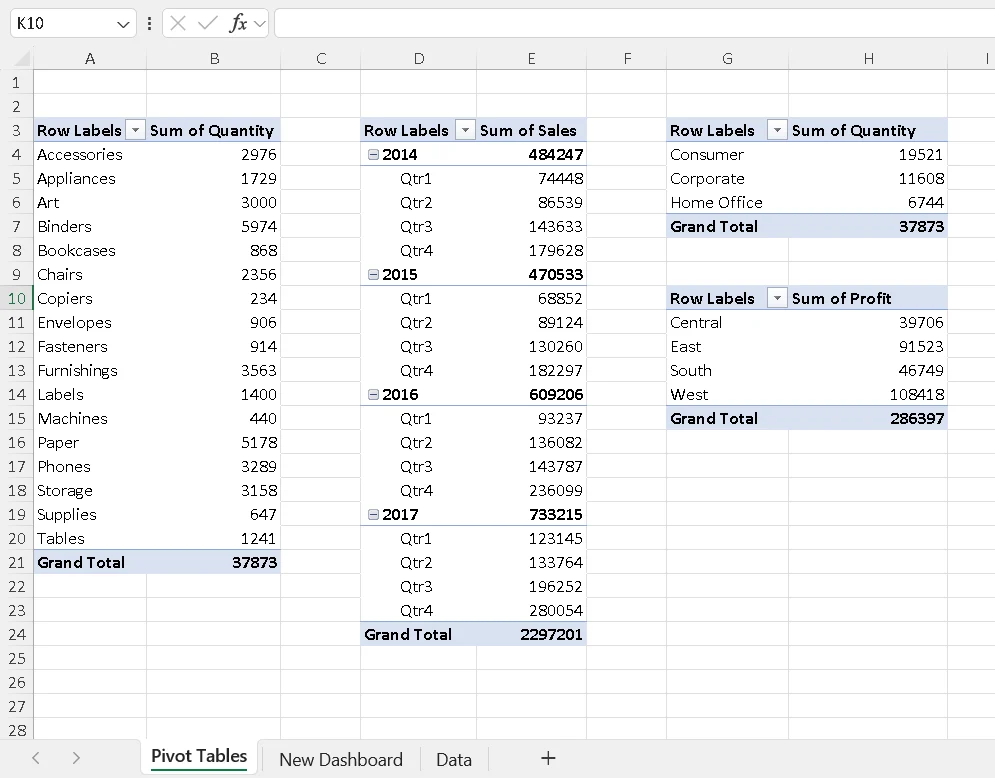Click the Insert Function fx icon
This screenshot has height=778, width=995.
238,23
